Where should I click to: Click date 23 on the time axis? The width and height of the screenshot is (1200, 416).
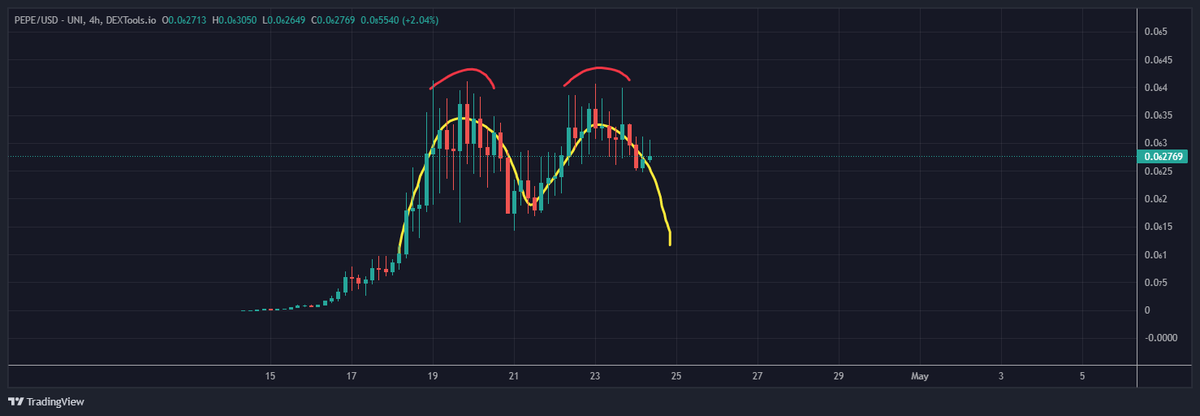click(x=595, y=376)
